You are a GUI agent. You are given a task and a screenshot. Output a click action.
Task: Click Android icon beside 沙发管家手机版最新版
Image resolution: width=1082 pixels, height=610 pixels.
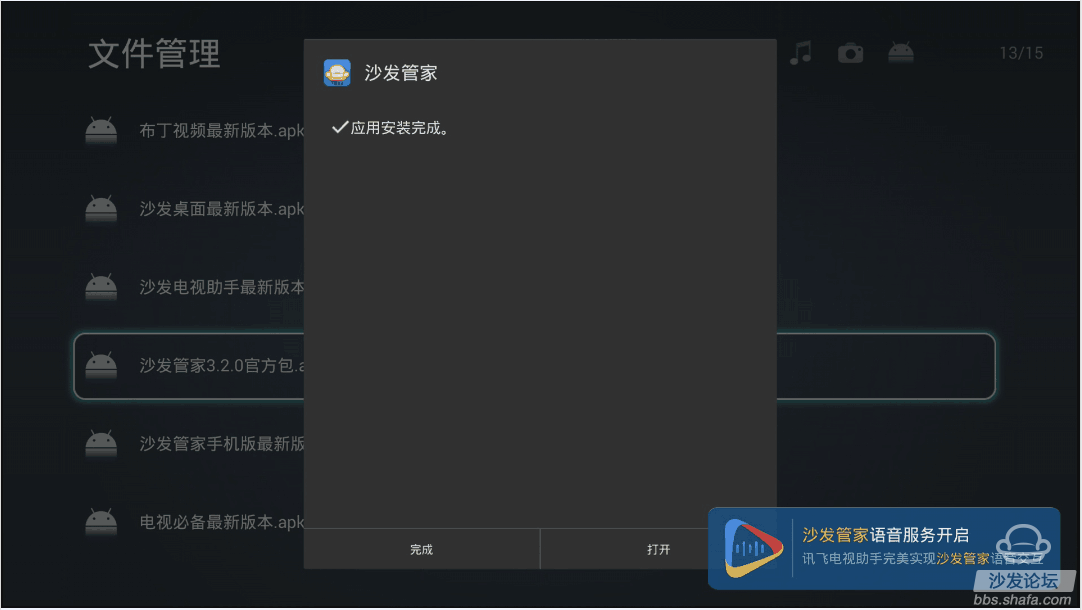[x=101, y=444]
